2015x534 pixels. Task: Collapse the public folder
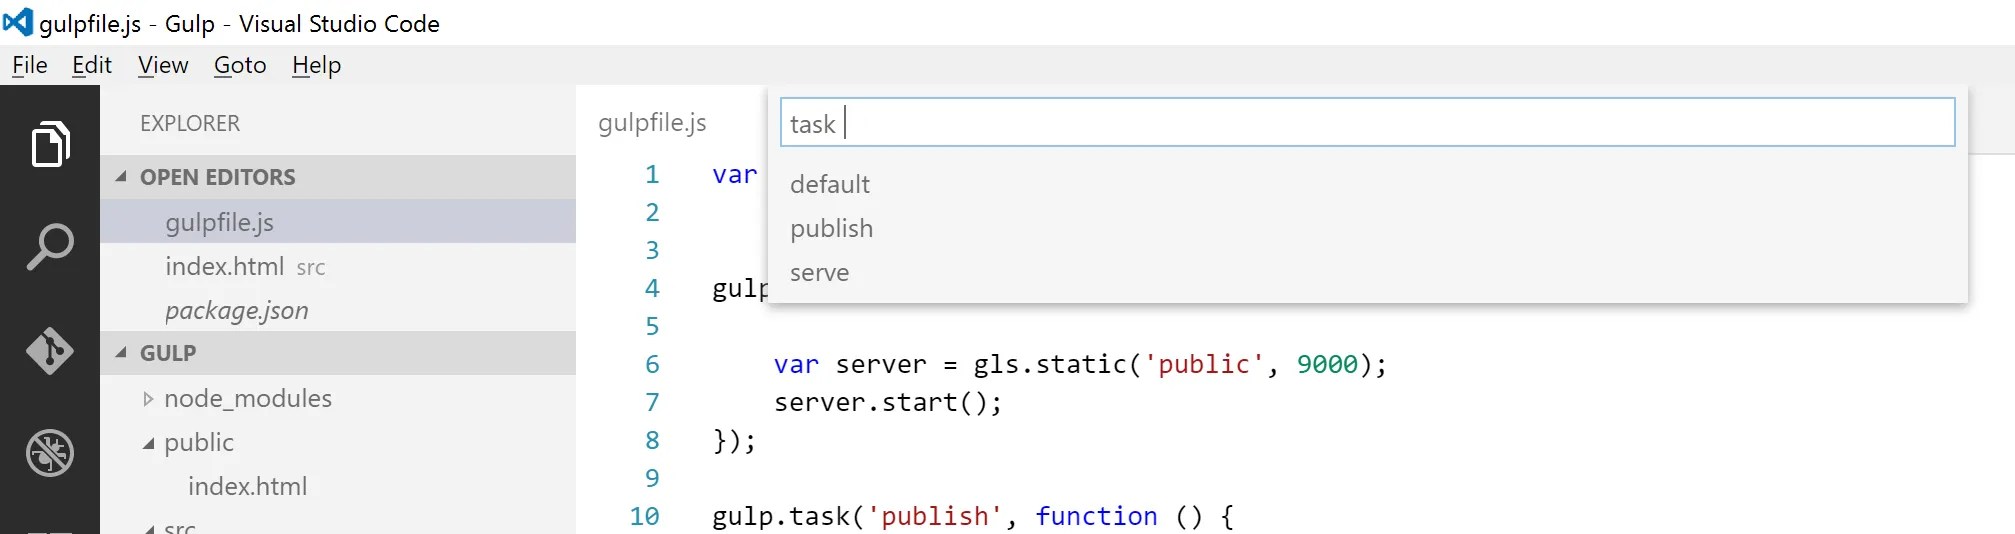[x=148, y=443]
